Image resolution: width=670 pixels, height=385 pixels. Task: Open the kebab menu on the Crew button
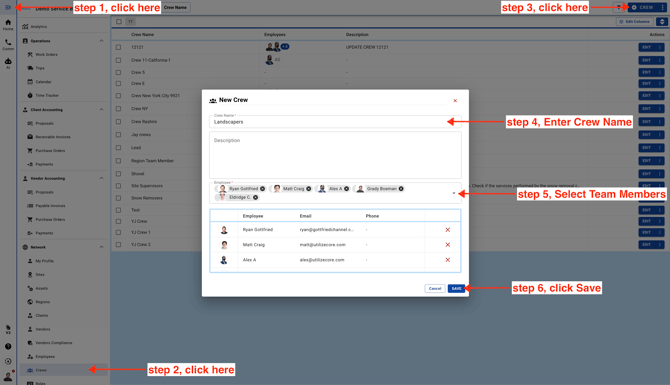click(x=663, y=7)
